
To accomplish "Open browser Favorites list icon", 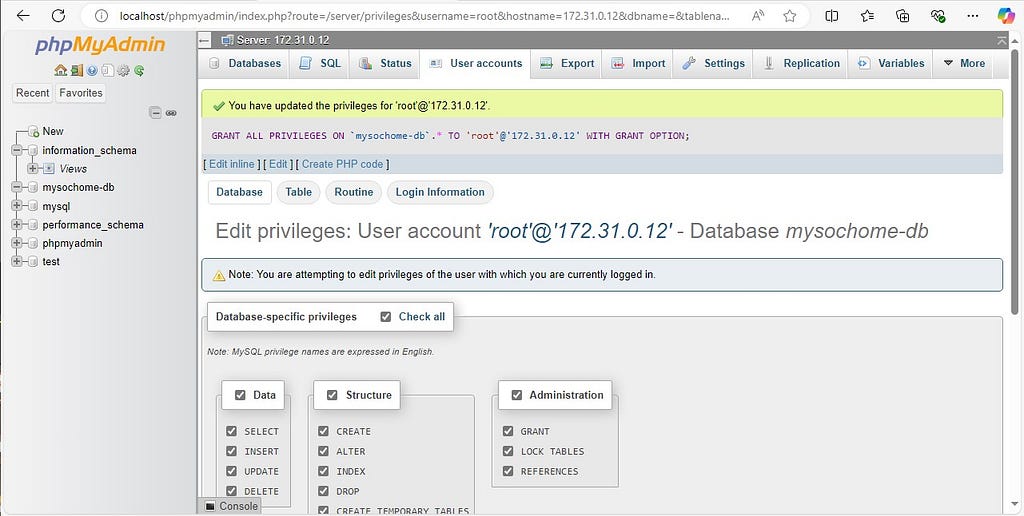I will pos(867,16).
